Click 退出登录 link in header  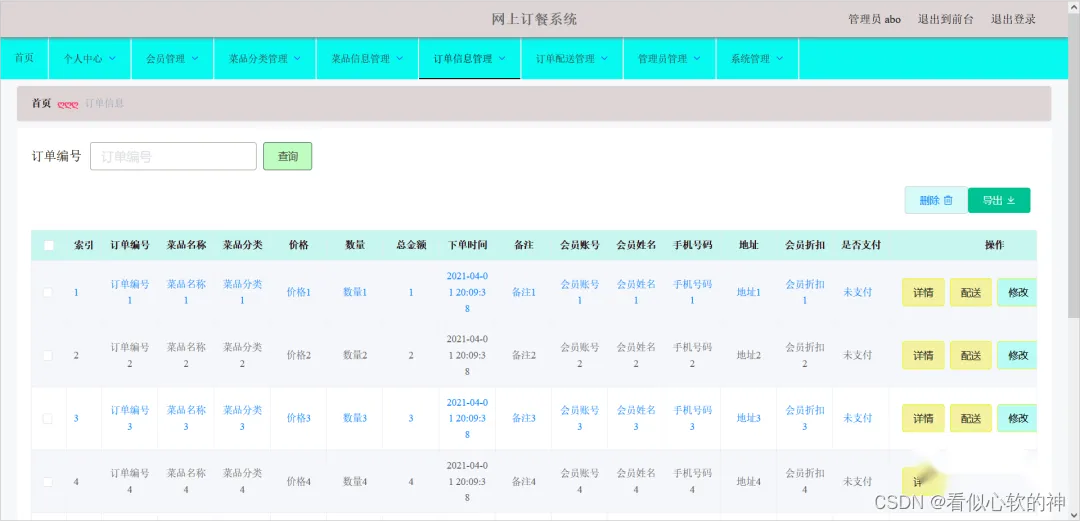click(1013, 19)
